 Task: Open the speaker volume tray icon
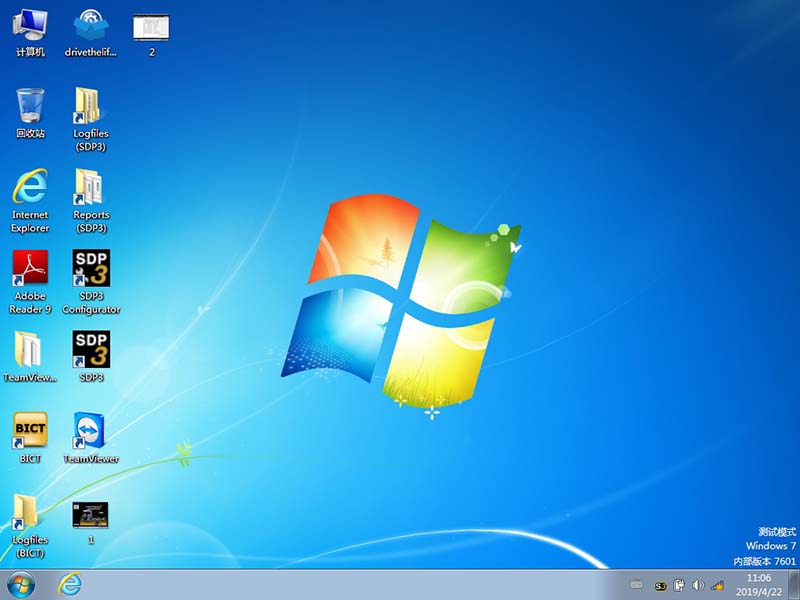coord(697,585)
